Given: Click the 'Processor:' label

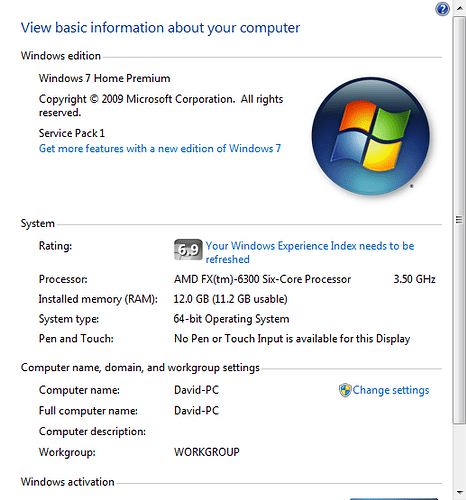Looking at the screenshot, I should [63, 279].
